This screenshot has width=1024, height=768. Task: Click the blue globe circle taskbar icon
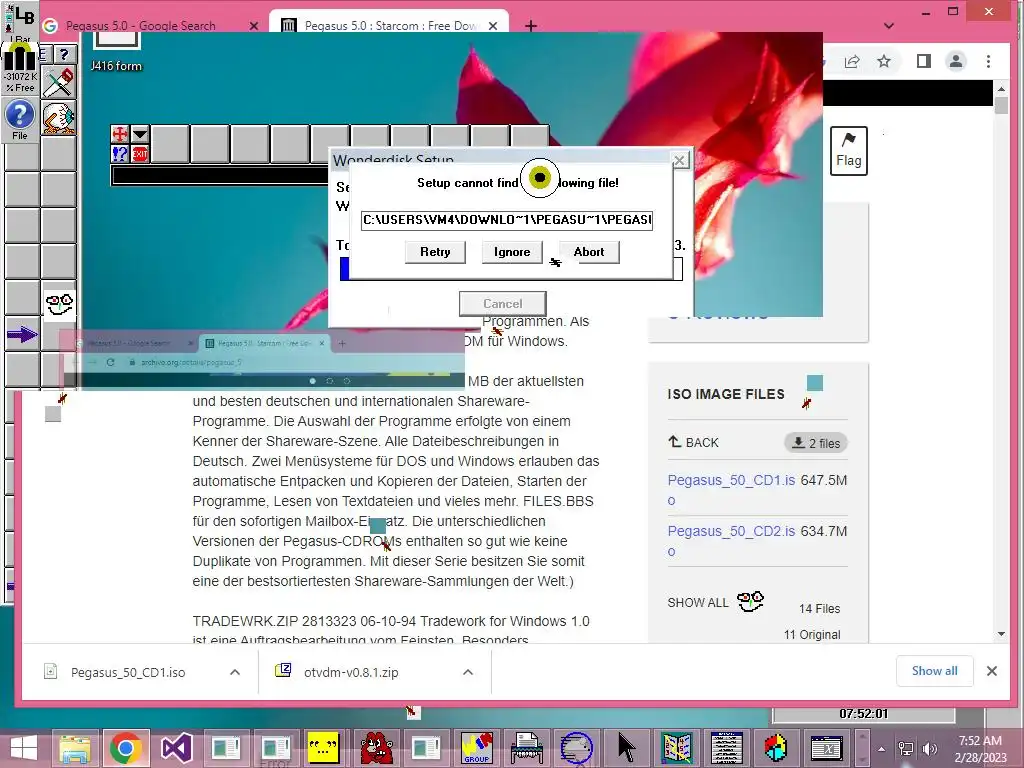click(577, 748)
